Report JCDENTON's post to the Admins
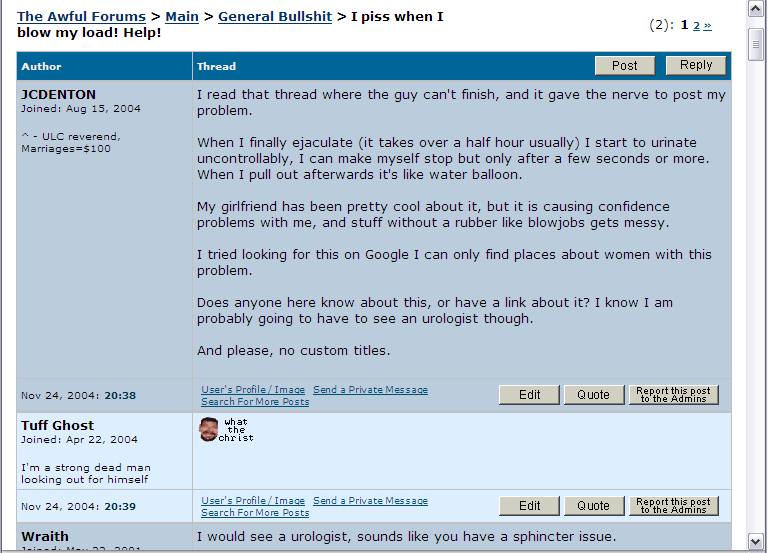Screen dimensions: 768x553 (673, 395)
